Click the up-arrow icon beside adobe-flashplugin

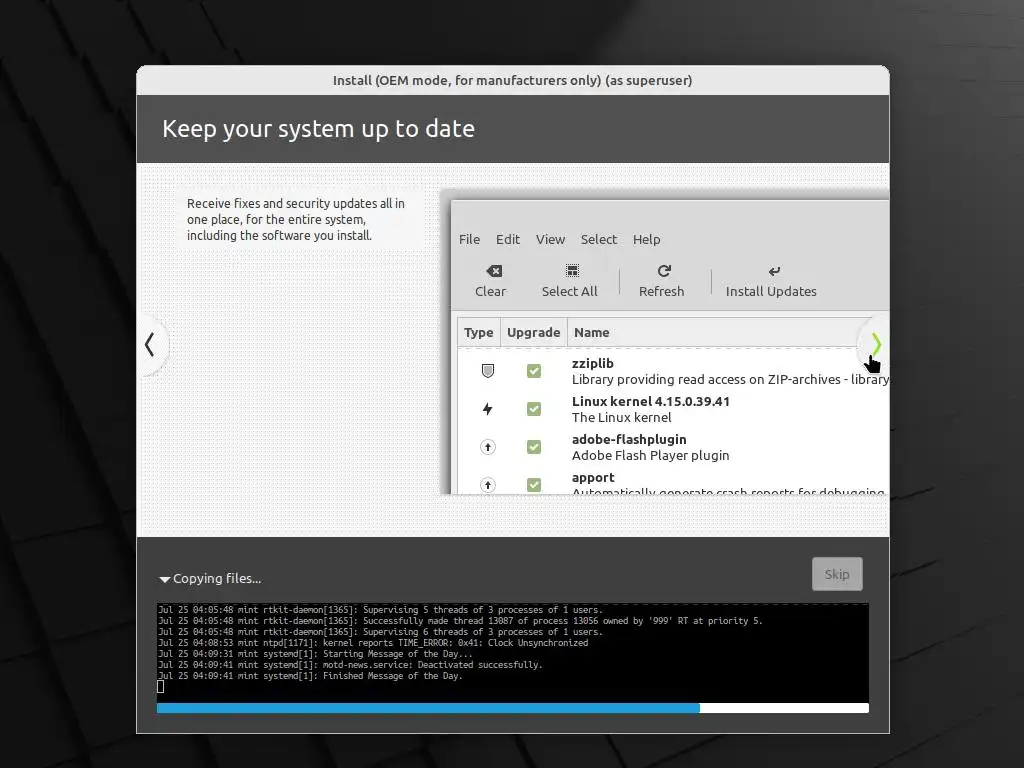click(x=487, y=447)
